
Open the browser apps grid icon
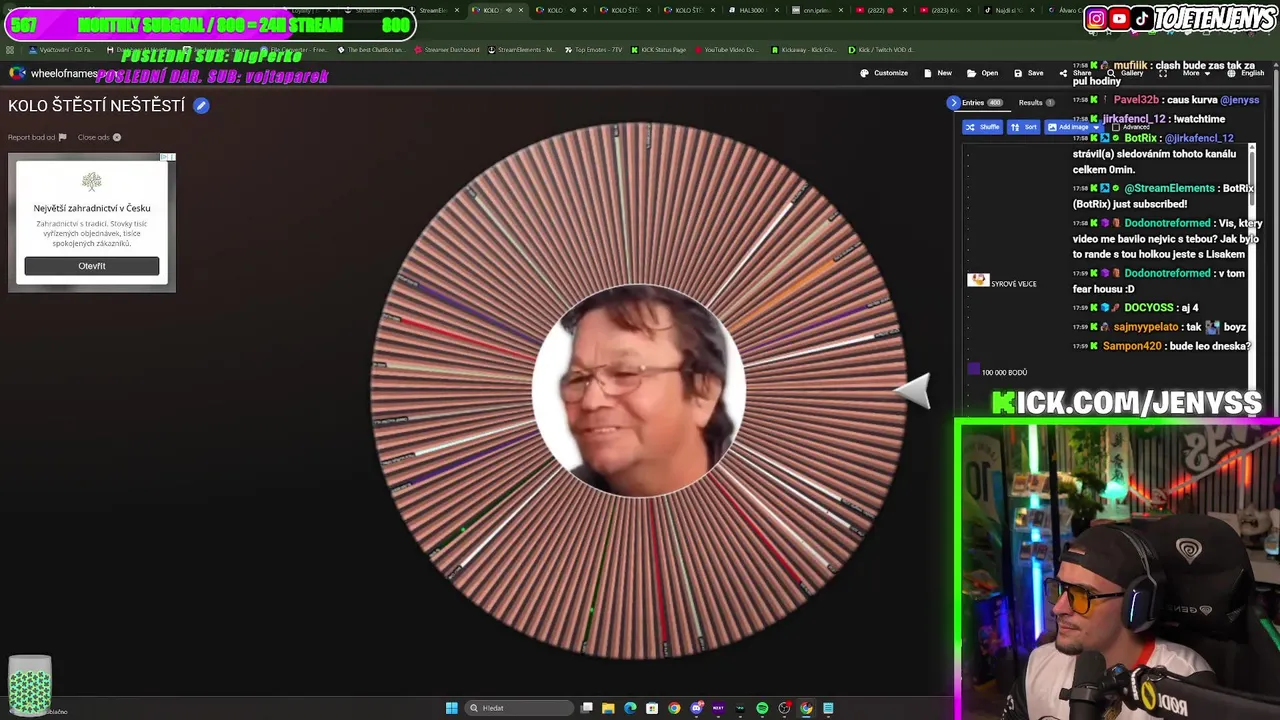point(10,49)
